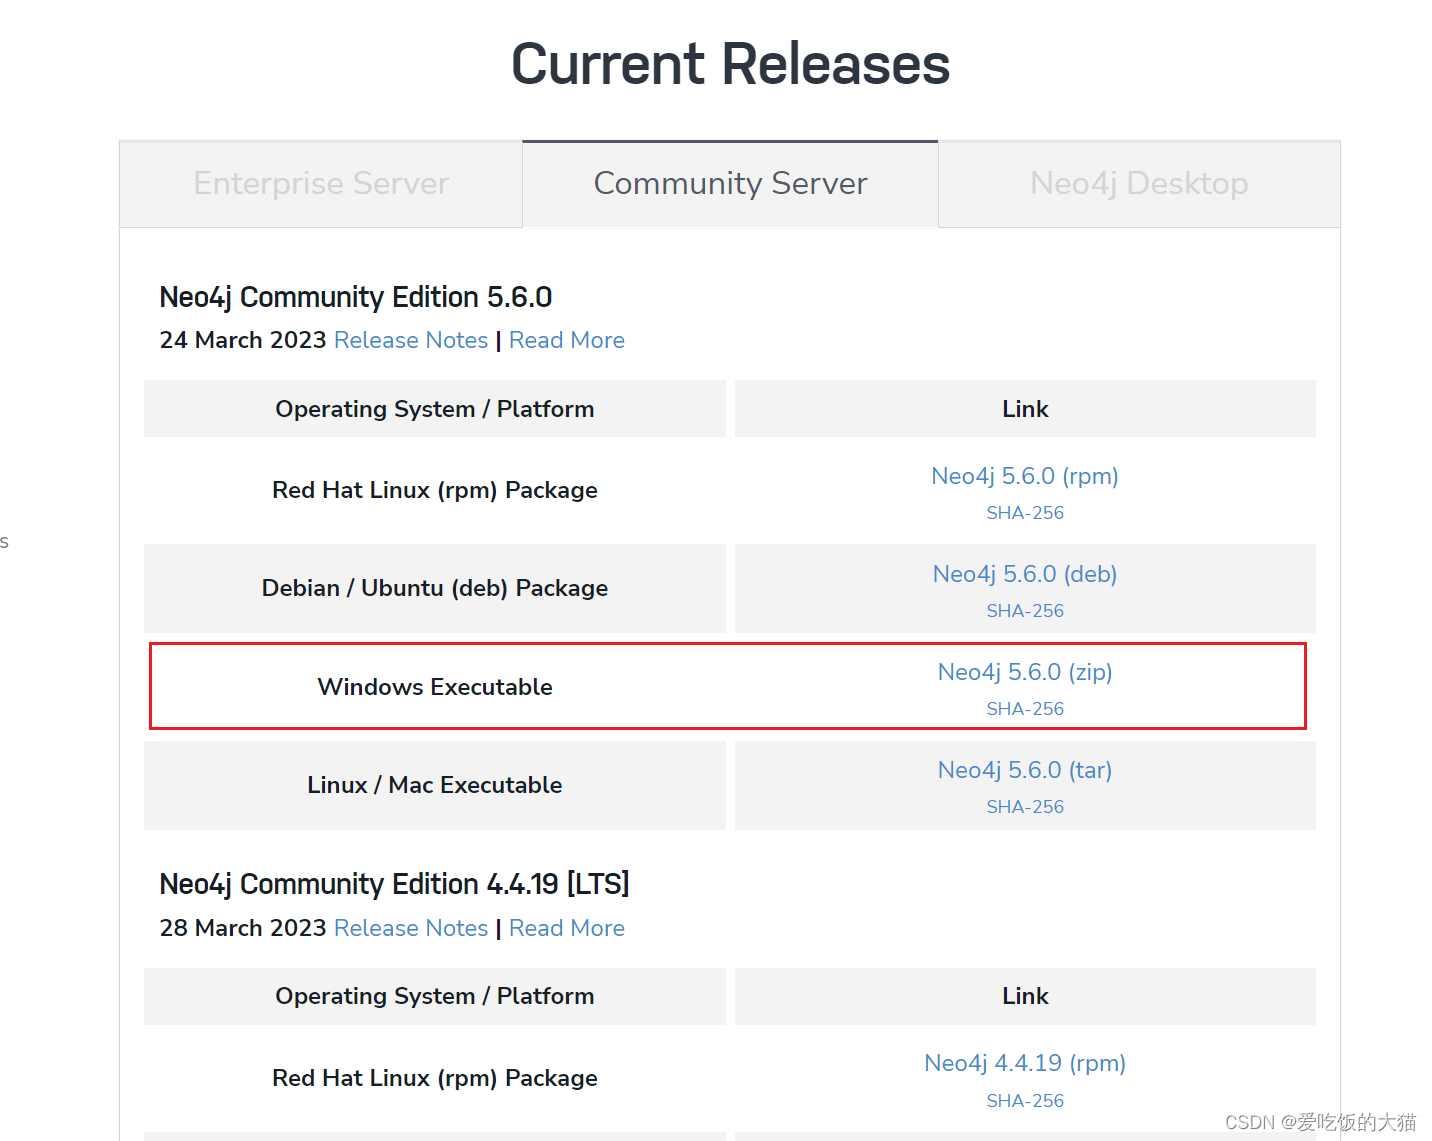
Task: Click the Neo4j Community Edition 4.4.19 [LTS] heading
Action: (394, 884)
